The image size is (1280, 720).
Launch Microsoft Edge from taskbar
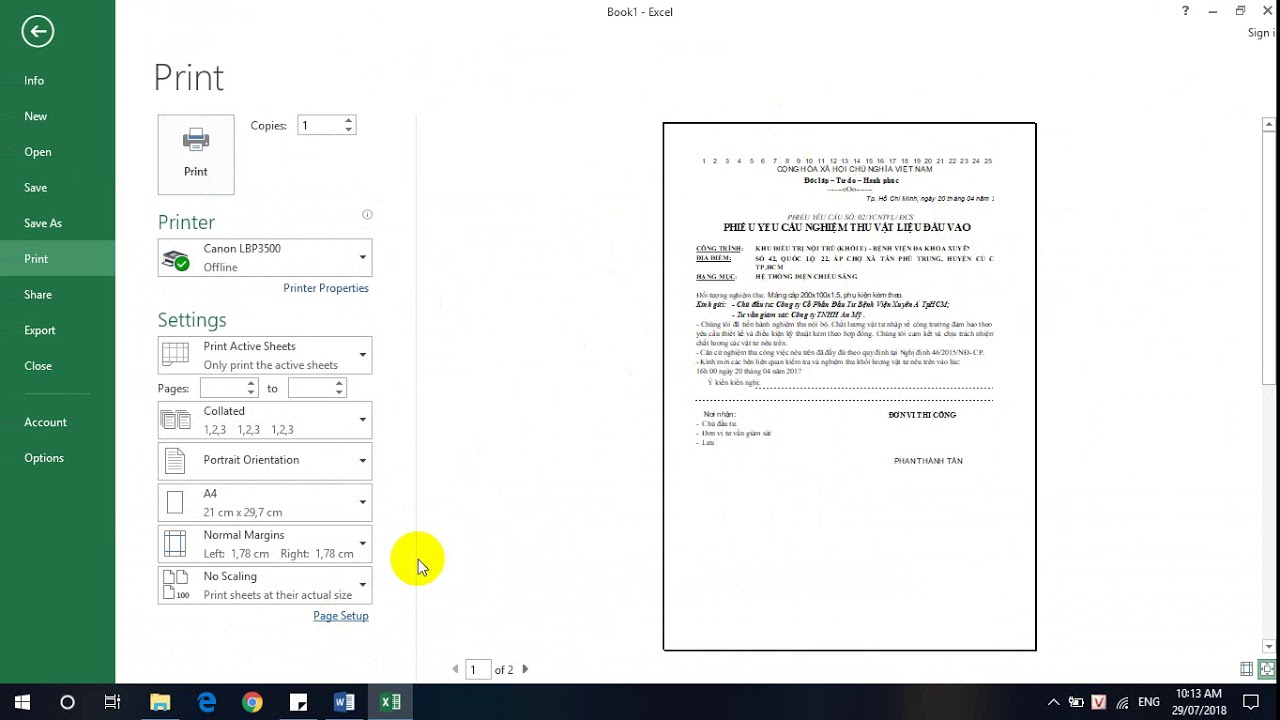pos(207,702)
